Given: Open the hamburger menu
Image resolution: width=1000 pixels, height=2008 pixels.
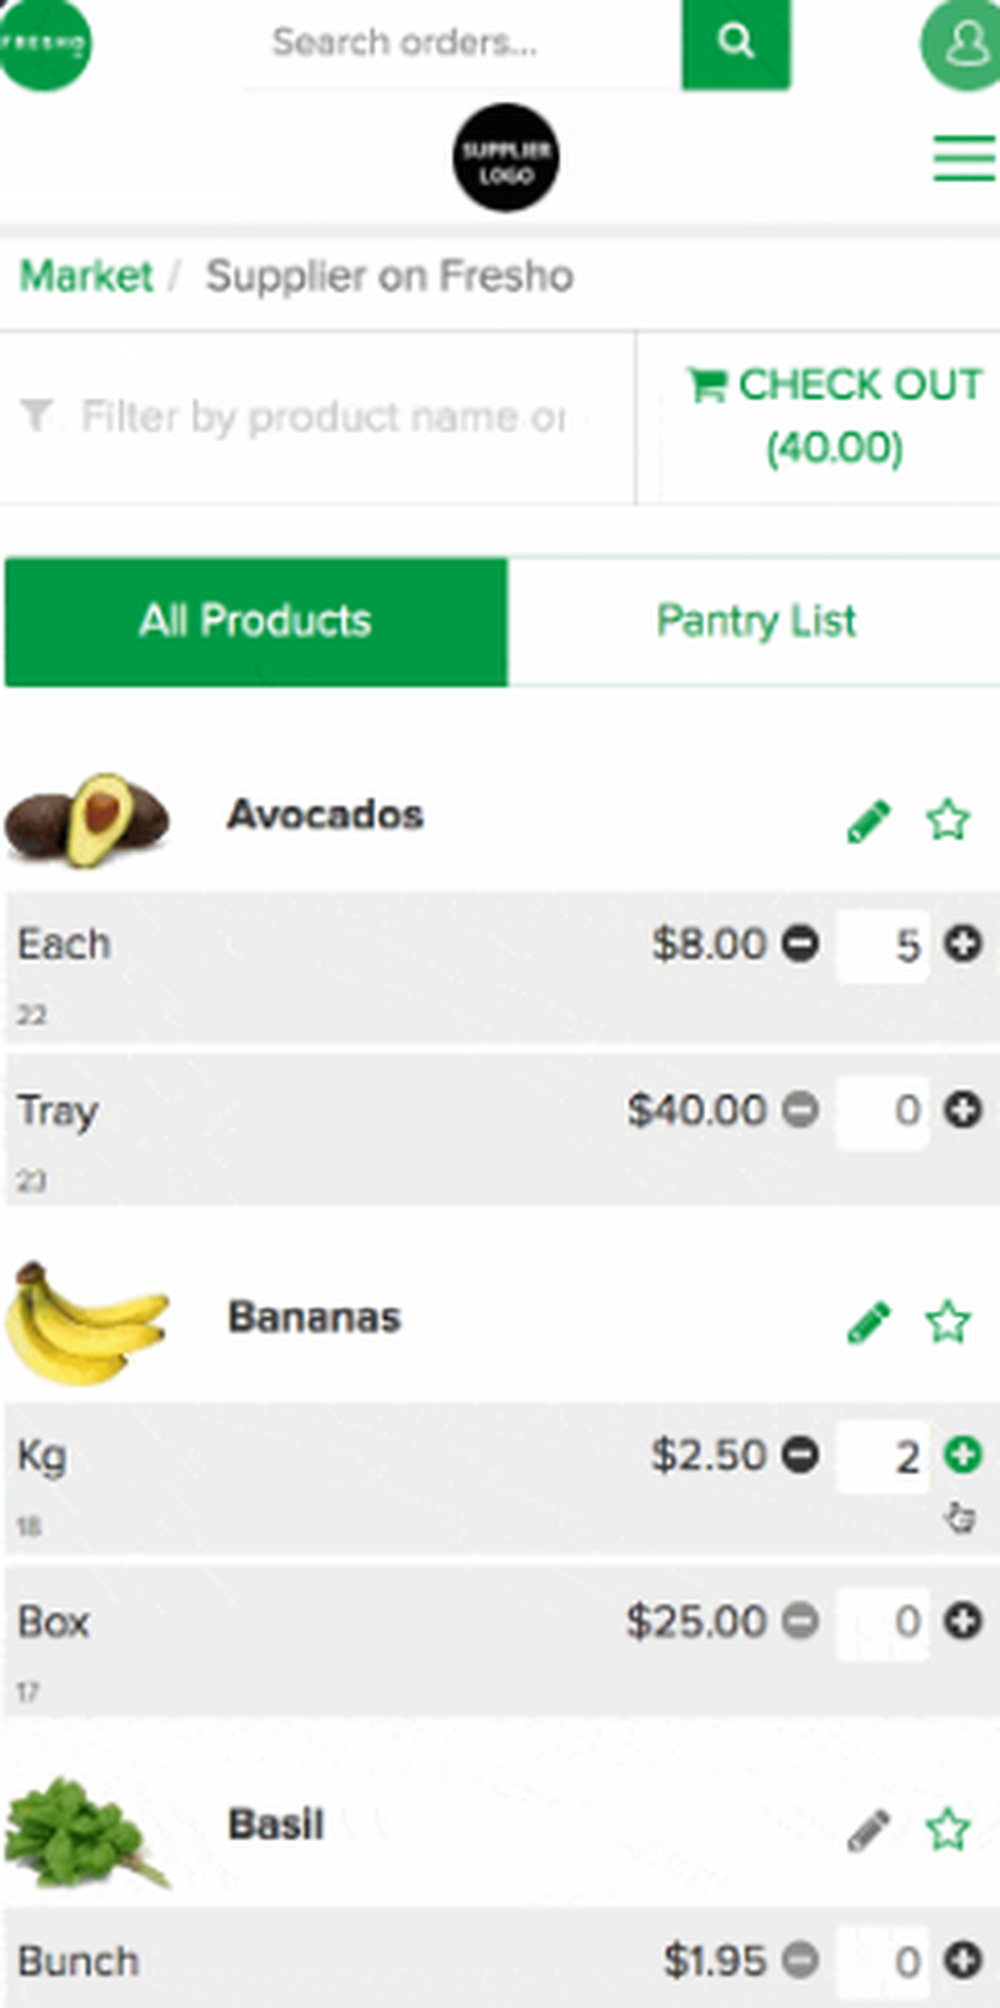Looking at the screenshot, I should [x=964, y=160].
